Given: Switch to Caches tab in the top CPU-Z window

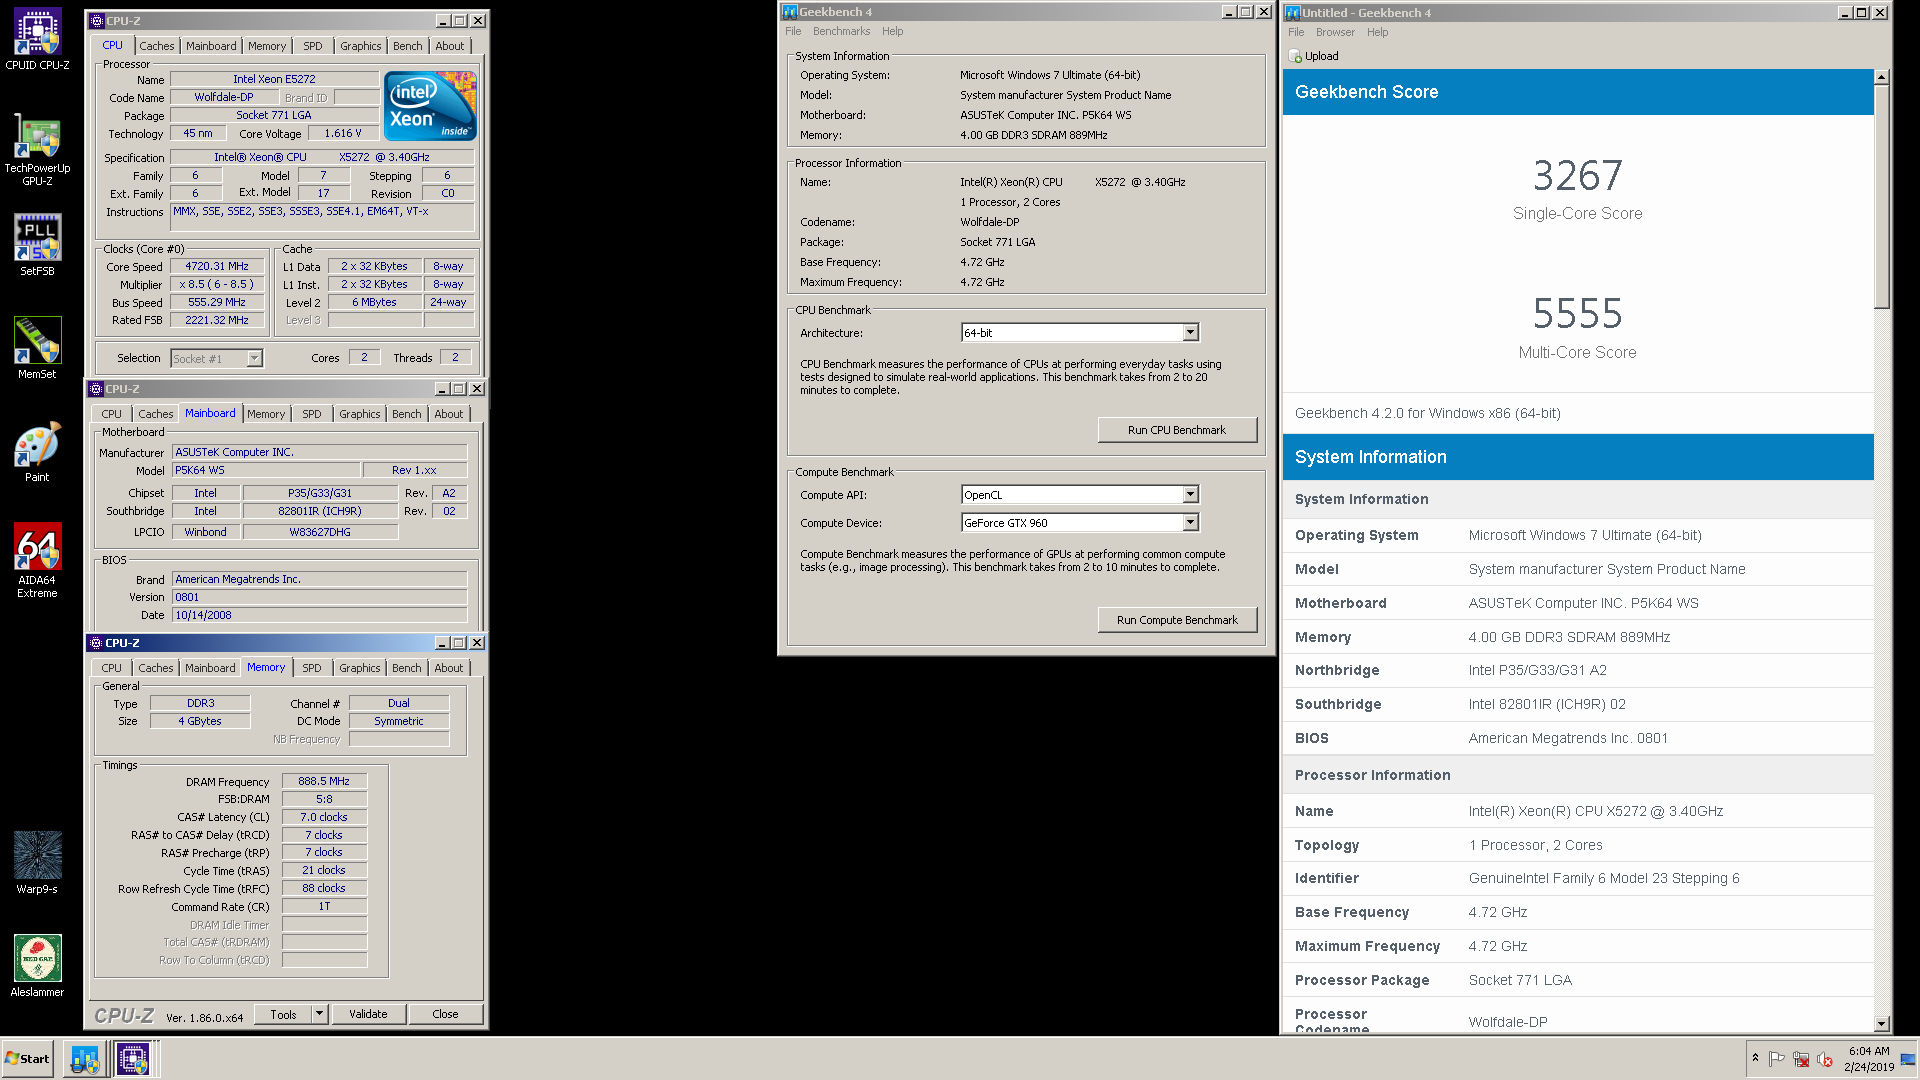Looking at the screenshot, I should pos(157,46).
